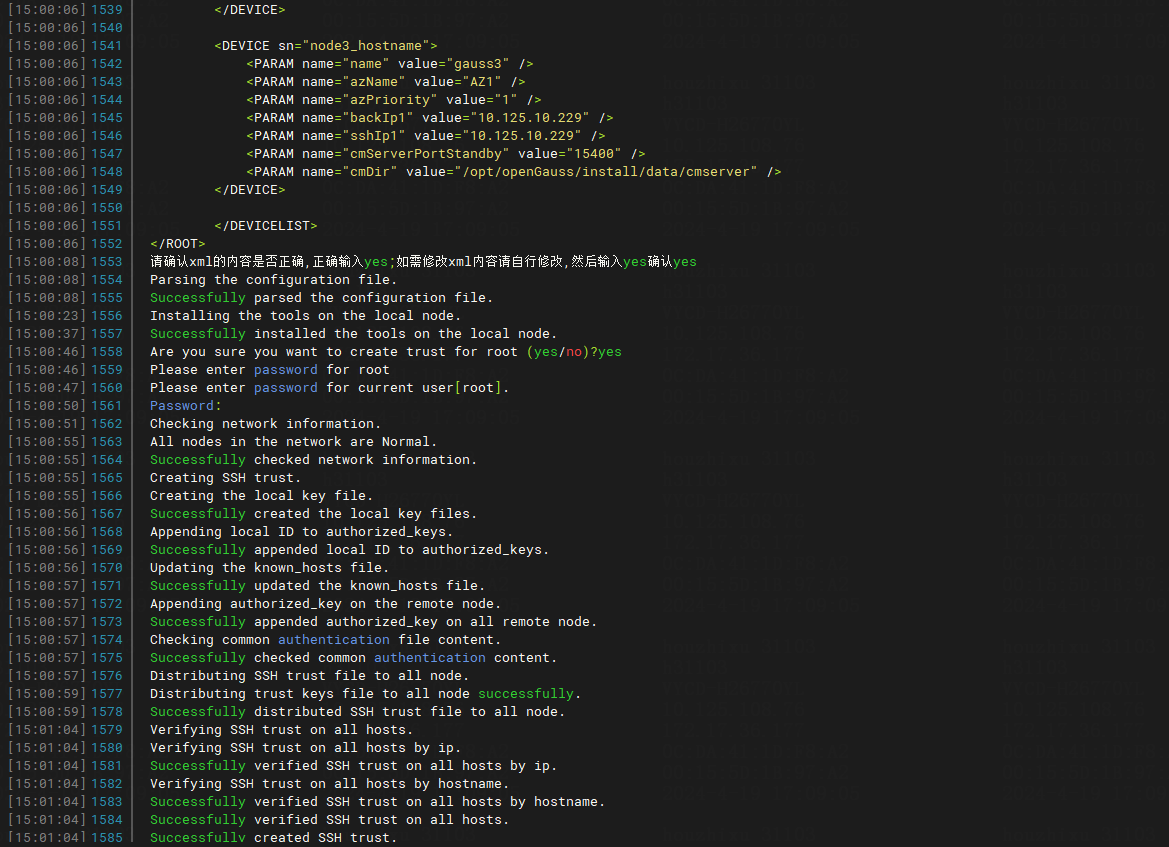
Task: Click the closing </DEVICELIST> tag
Action: pyautogui.click(x=265, y=225)
